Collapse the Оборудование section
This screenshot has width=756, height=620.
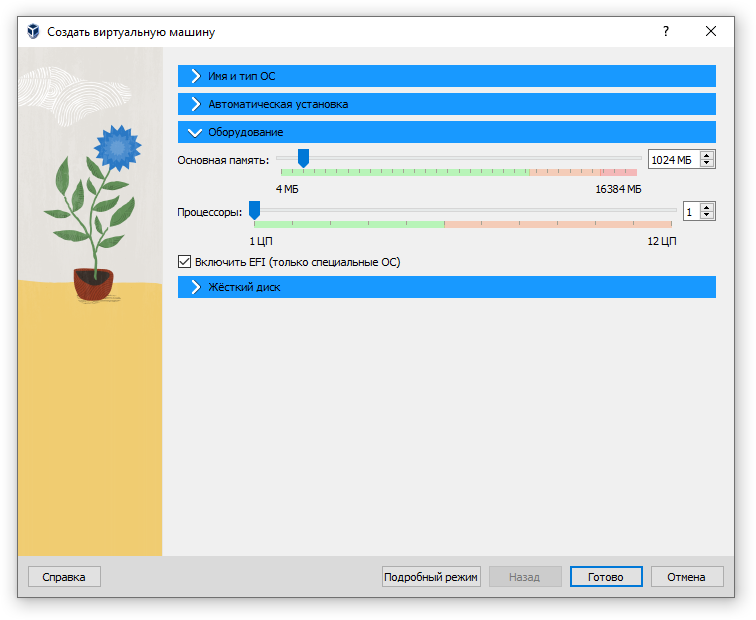tap(446, 132)
